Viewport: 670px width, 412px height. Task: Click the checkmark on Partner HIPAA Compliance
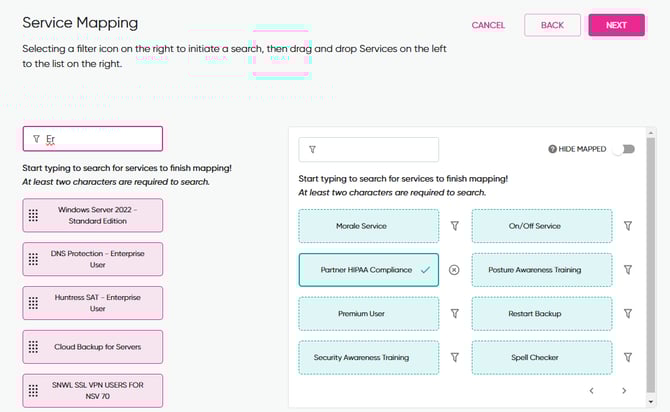tap(425, 270)
